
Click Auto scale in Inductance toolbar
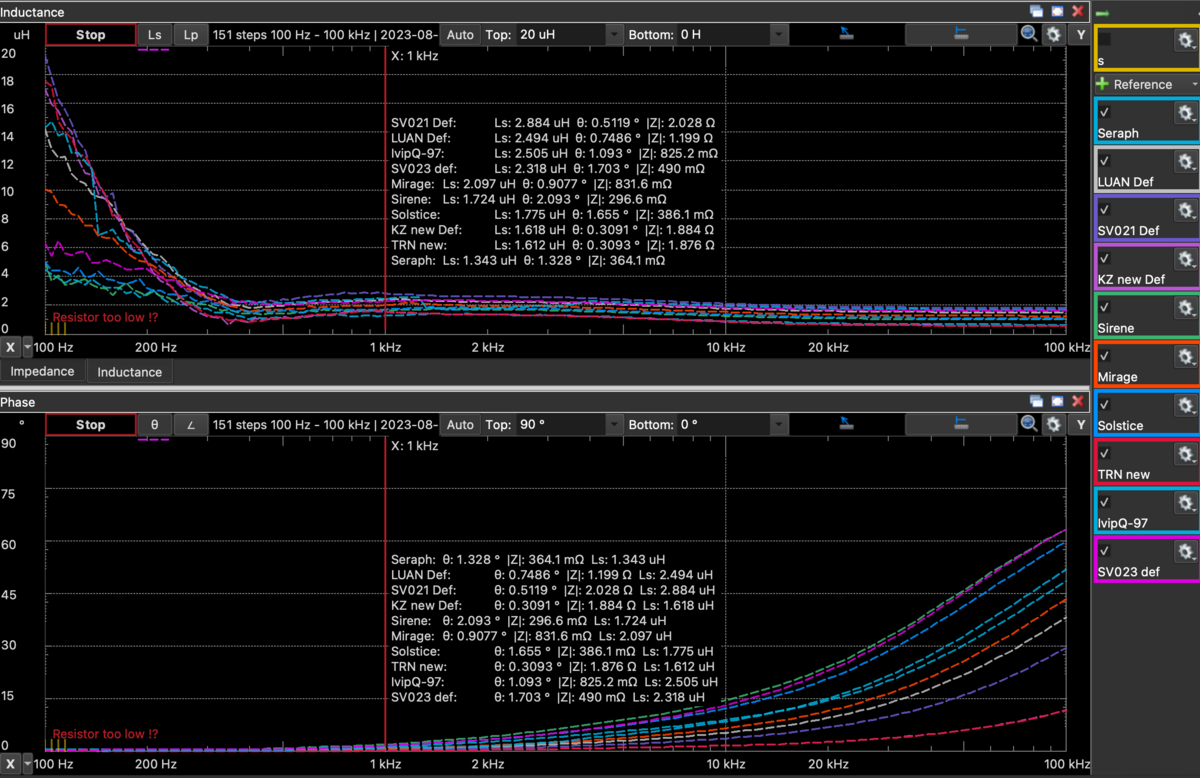[x=460, y=34]
